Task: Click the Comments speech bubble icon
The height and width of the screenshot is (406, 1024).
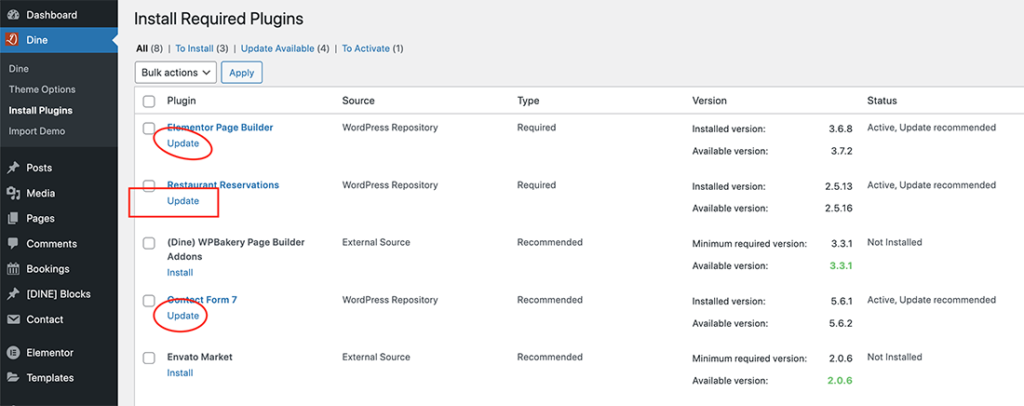Action: [12, 243]
